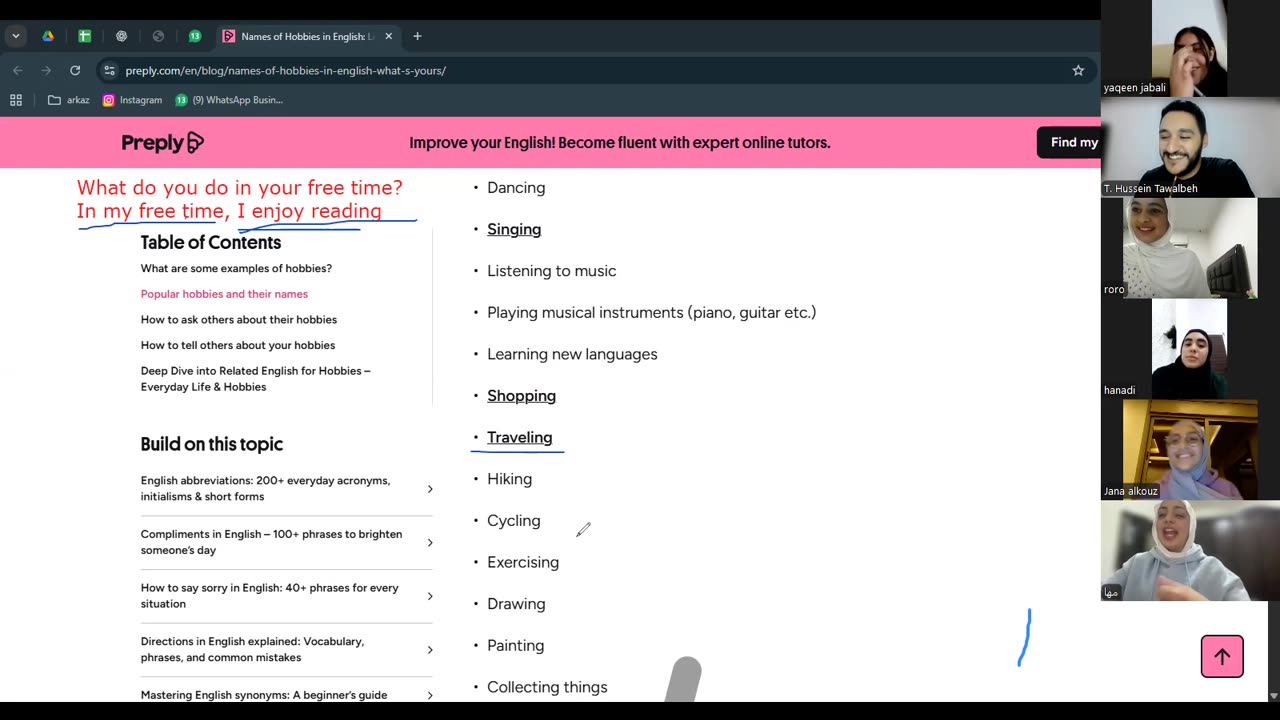Open the apps grid in bookmarks bar

(16, 100)
